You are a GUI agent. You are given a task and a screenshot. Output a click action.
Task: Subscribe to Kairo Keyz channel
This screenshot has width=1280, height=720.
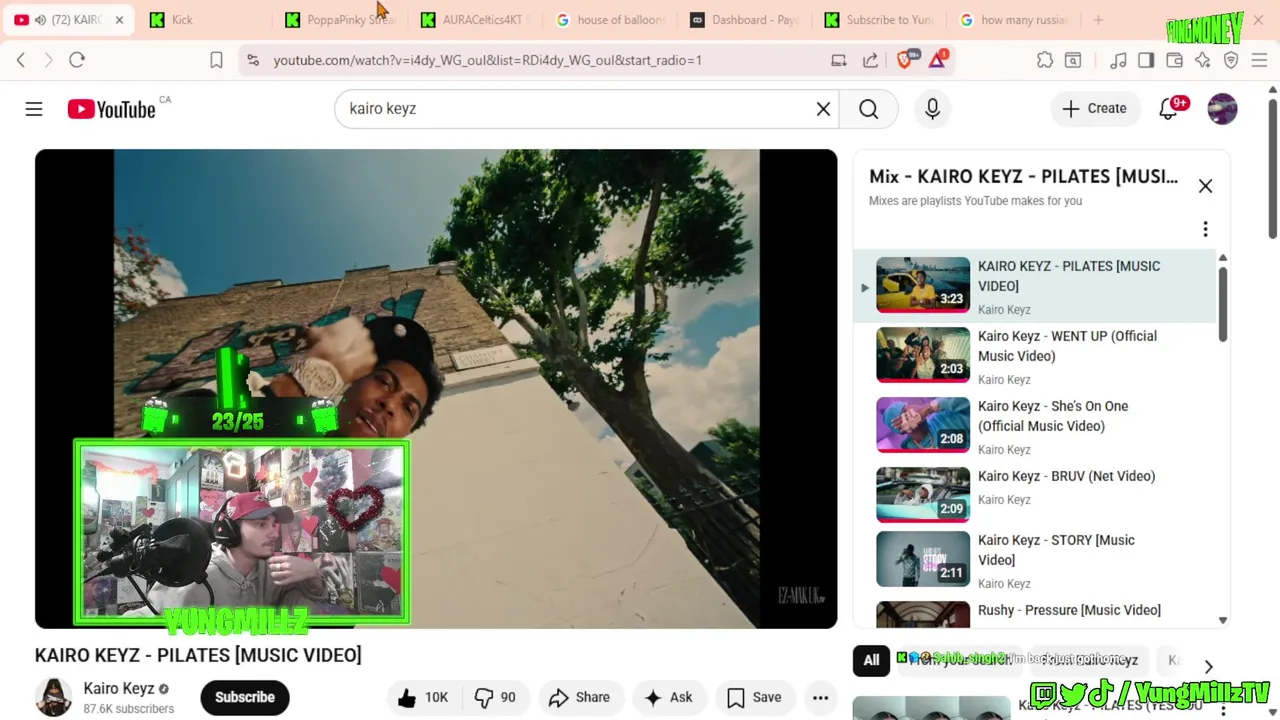click(245, 698)
